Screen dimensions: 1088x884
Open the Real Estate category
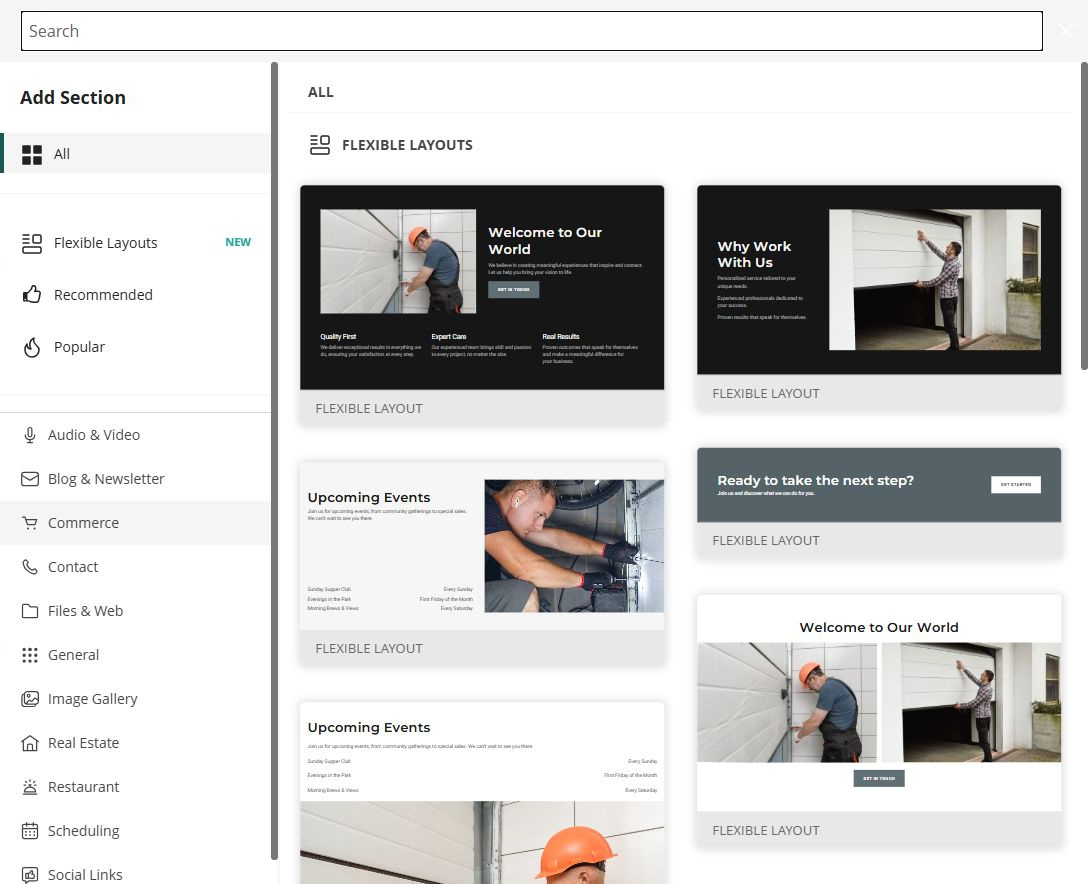(x=135, y=743)
